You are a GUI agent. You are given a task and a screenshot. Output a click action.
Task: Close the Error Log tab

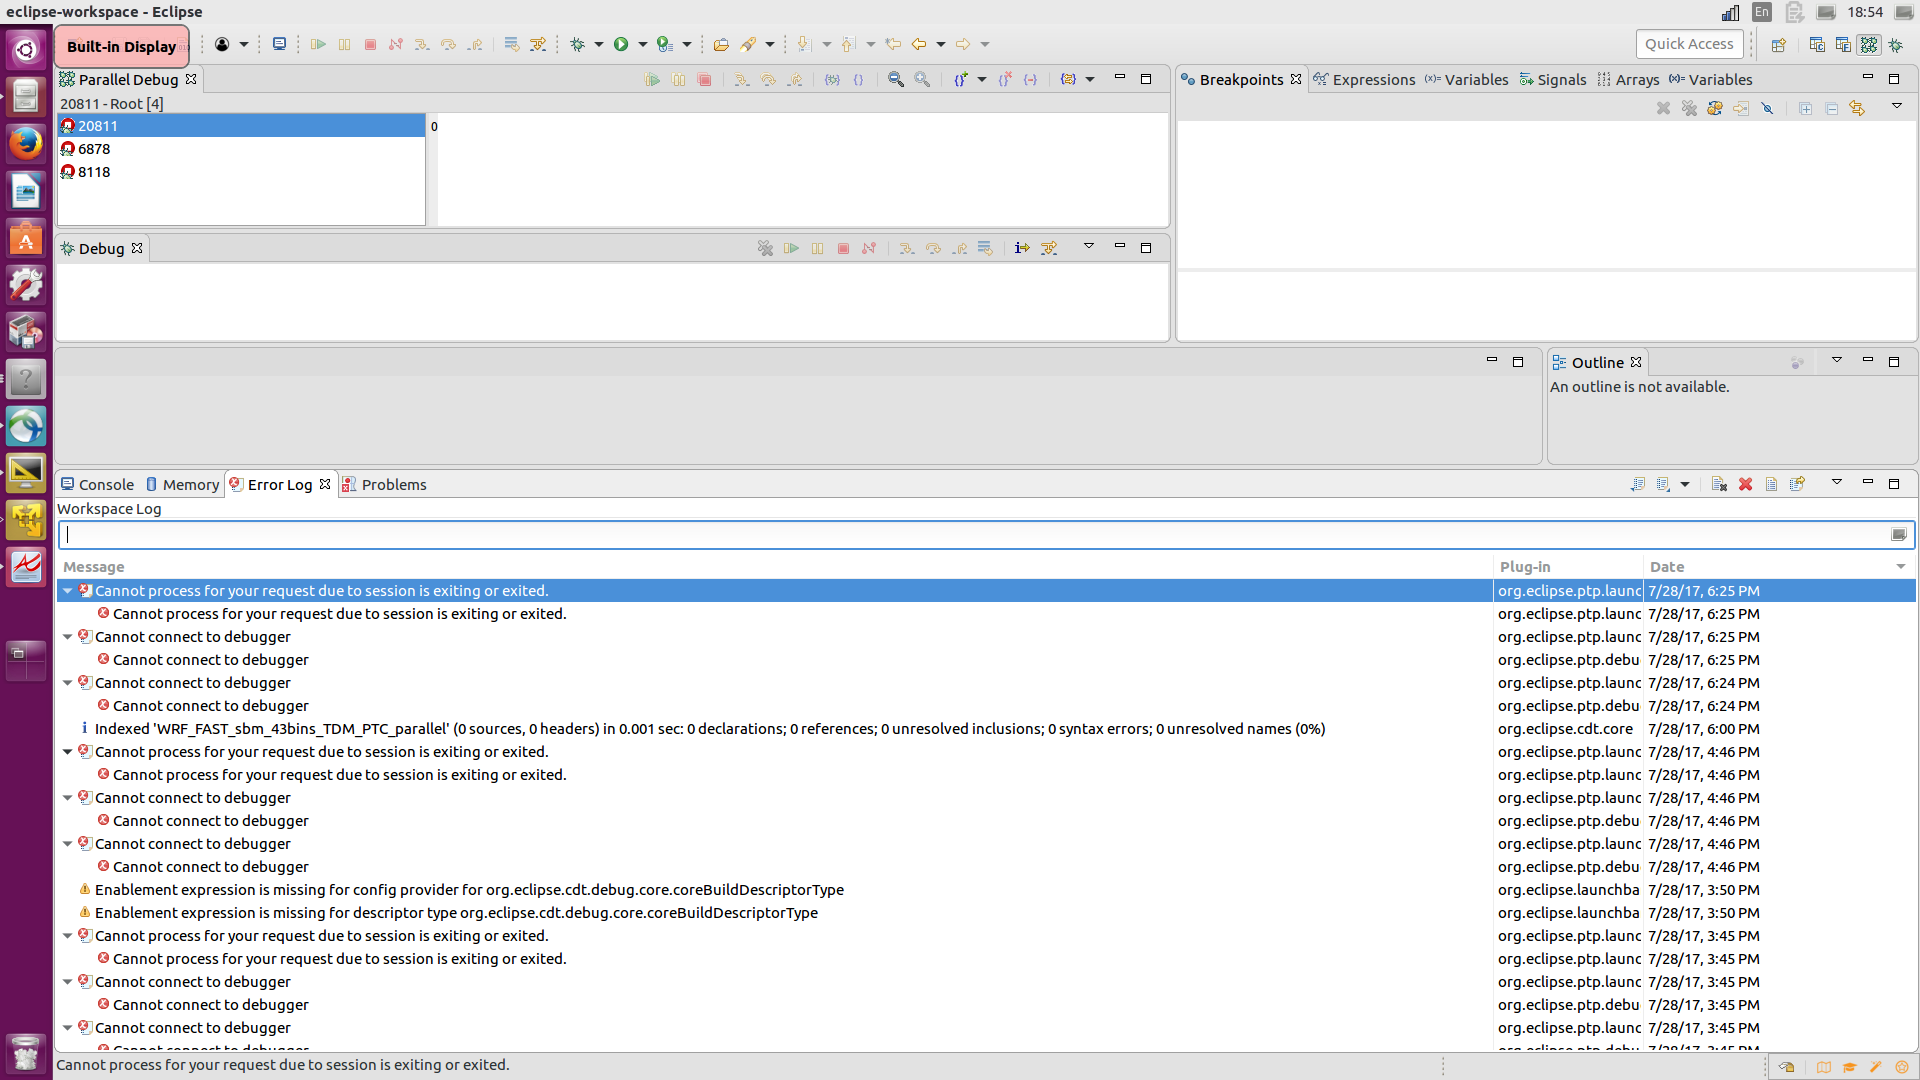tap(325, 484)
